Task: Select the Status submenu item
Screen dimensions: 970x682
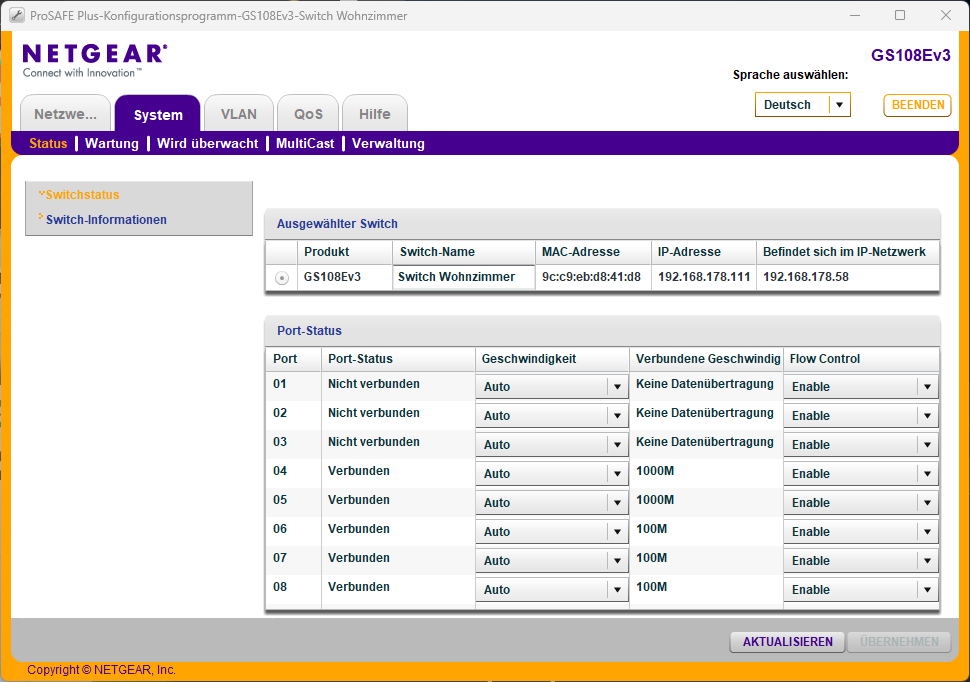Action: coord(48,144)
